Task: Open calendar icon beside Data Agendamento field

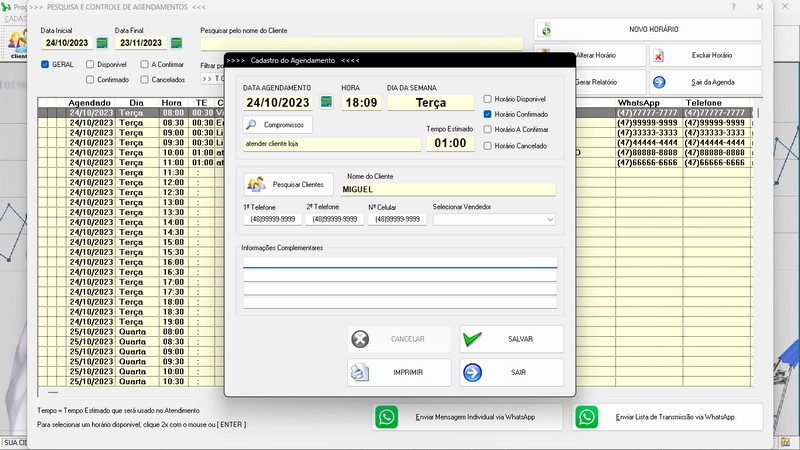Action: 327,102
